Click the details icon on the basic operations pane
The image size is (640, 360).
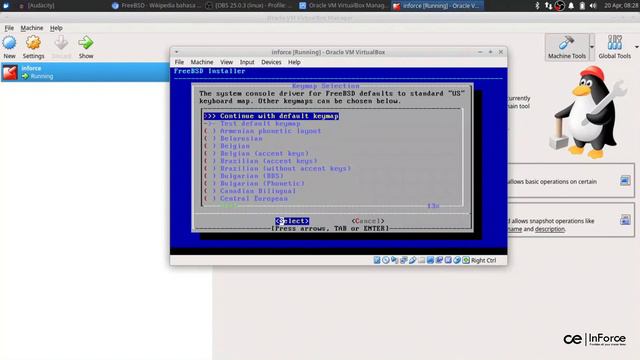pos(625,180)
